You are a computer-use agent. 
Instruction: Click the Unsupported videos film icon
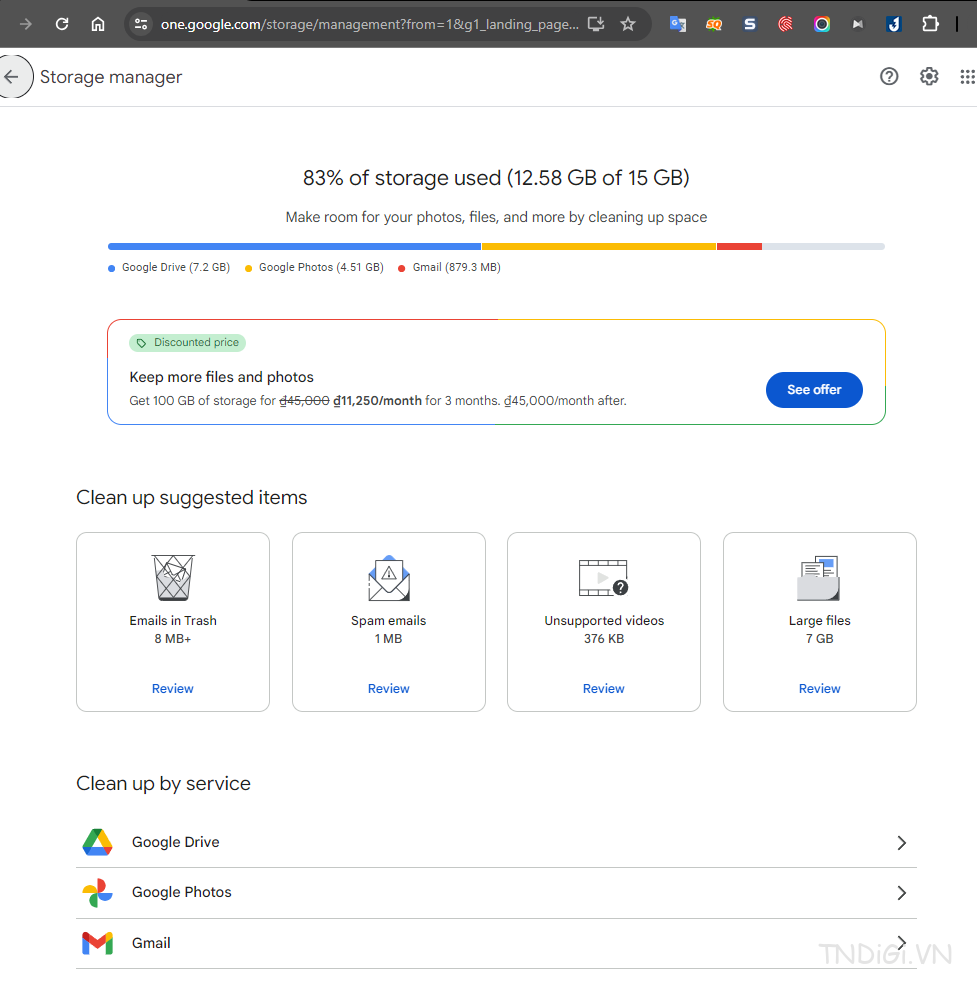click(x=604, y=578)
